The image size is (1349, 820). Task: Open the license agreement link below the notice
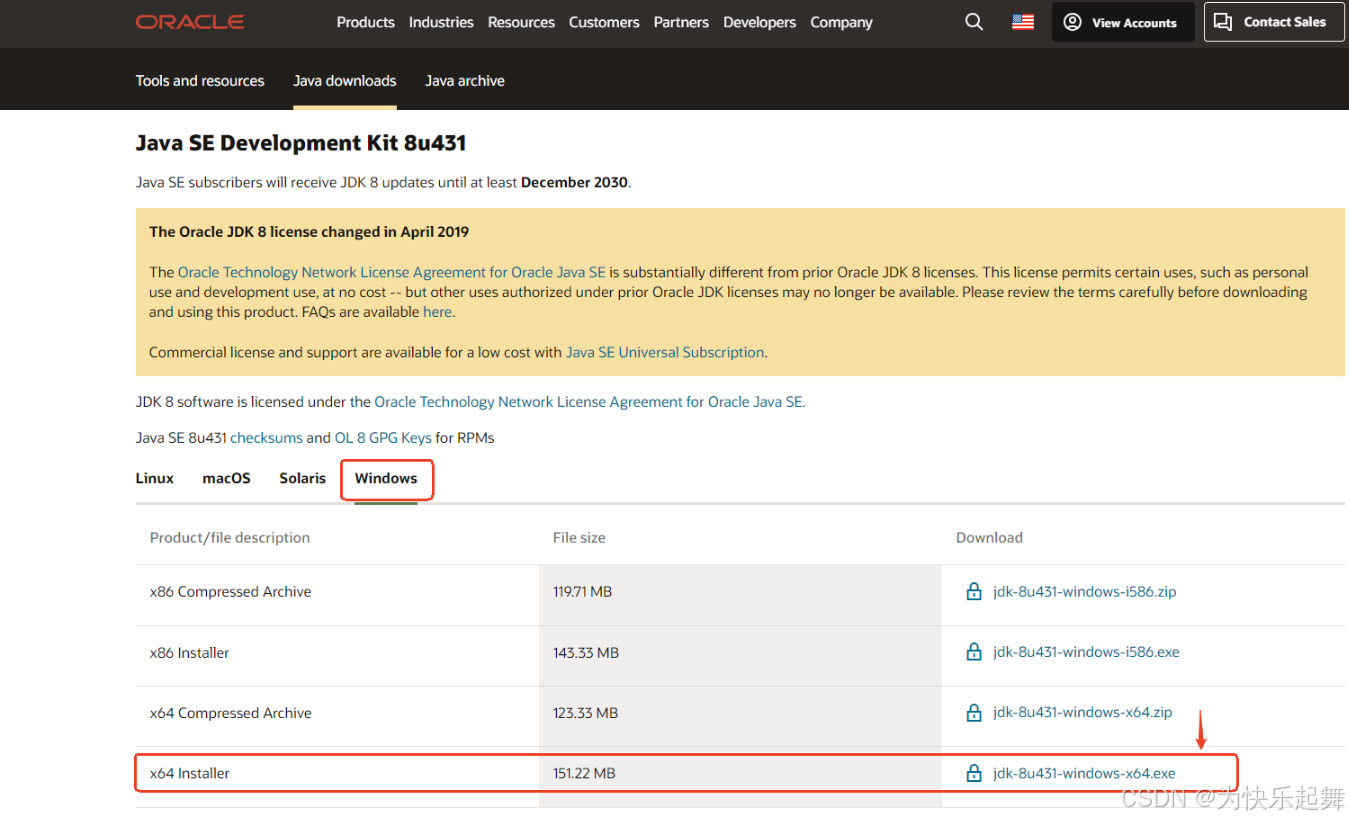[588, 402]
